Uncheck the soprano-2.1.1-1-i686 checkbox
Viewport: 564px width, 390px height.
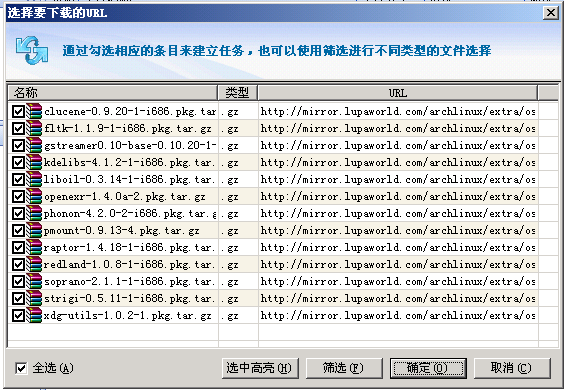pos(18,282)
